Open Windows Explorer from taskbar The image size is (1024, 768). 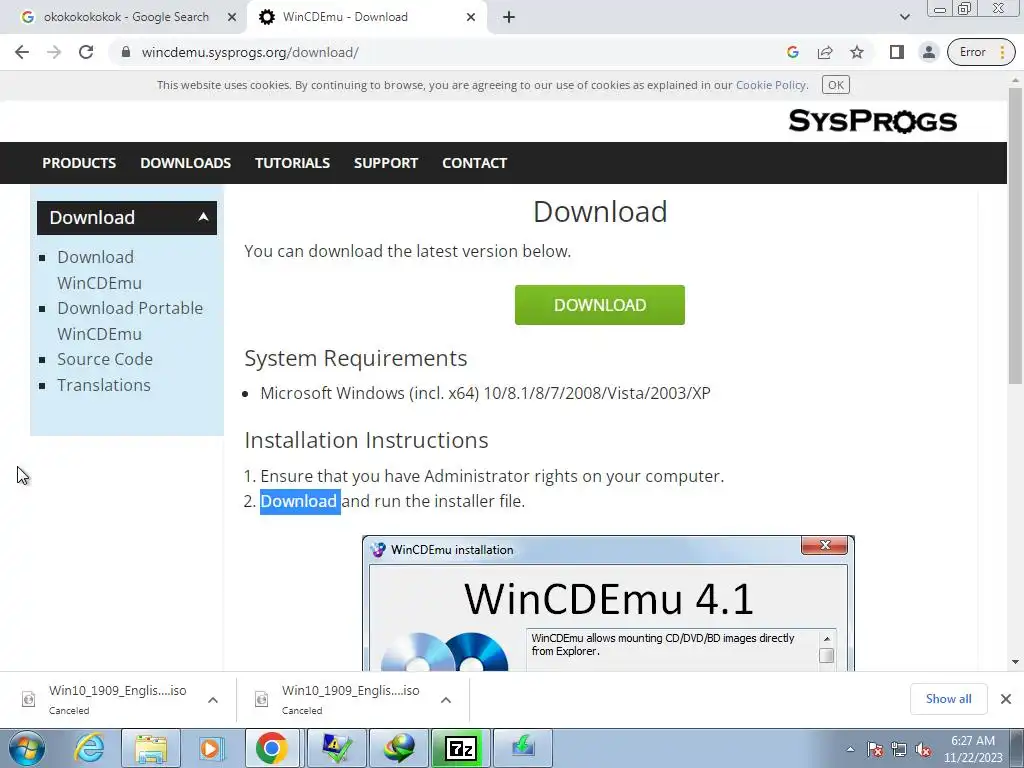151,748
